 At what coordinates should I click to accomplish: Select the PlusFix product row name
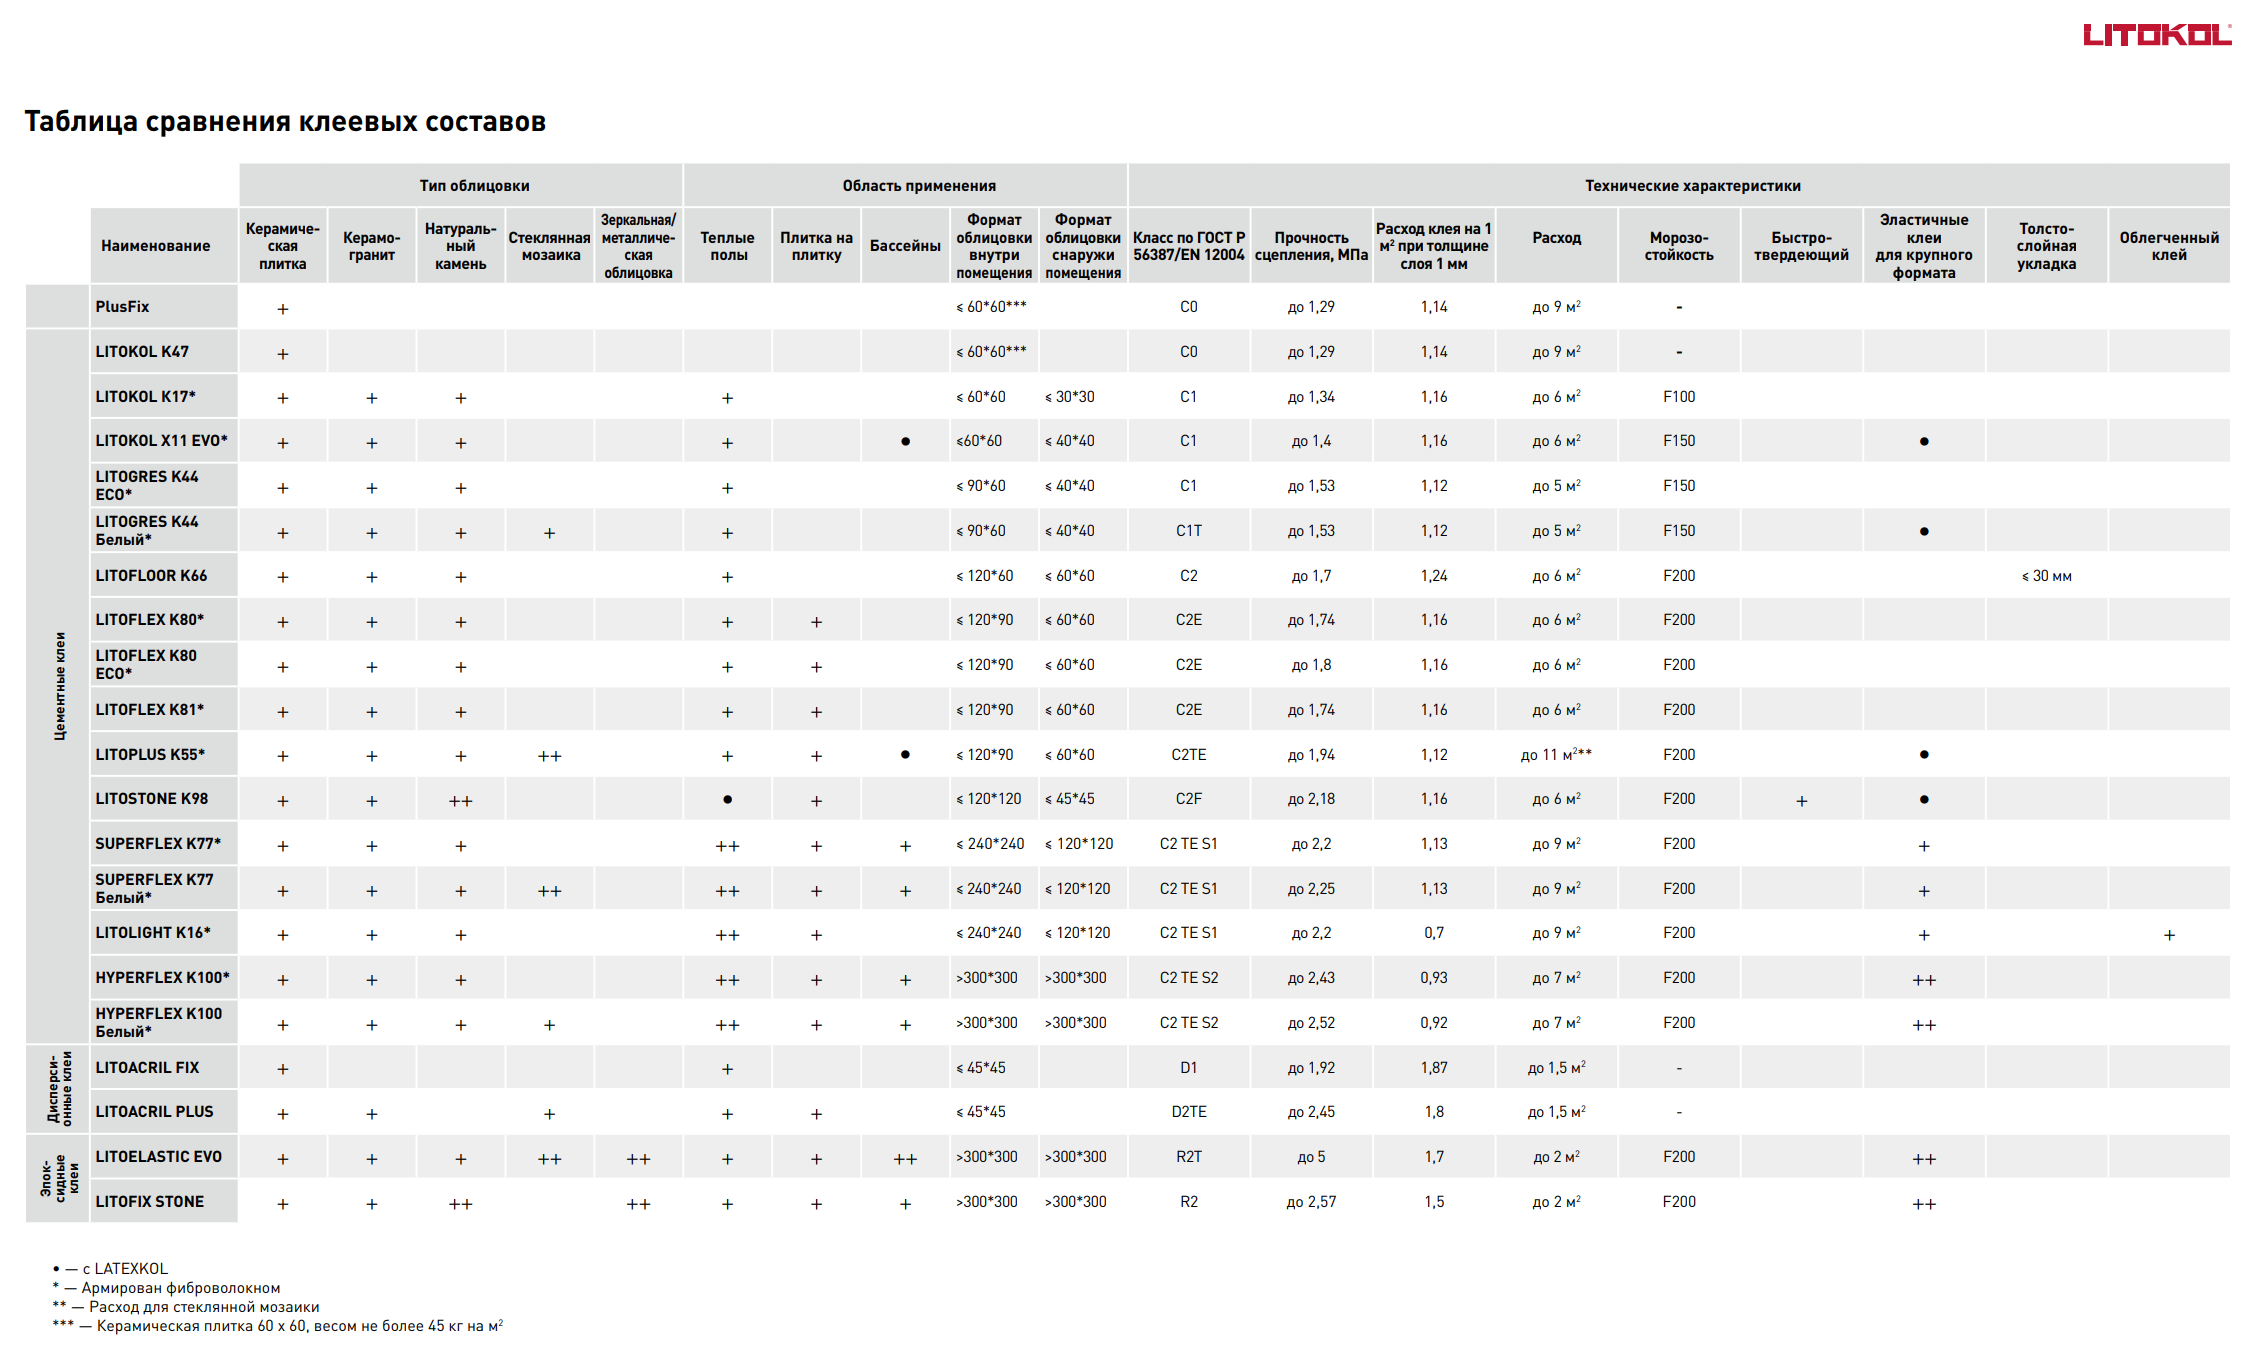pyautogui.click(x=122, y=307)
